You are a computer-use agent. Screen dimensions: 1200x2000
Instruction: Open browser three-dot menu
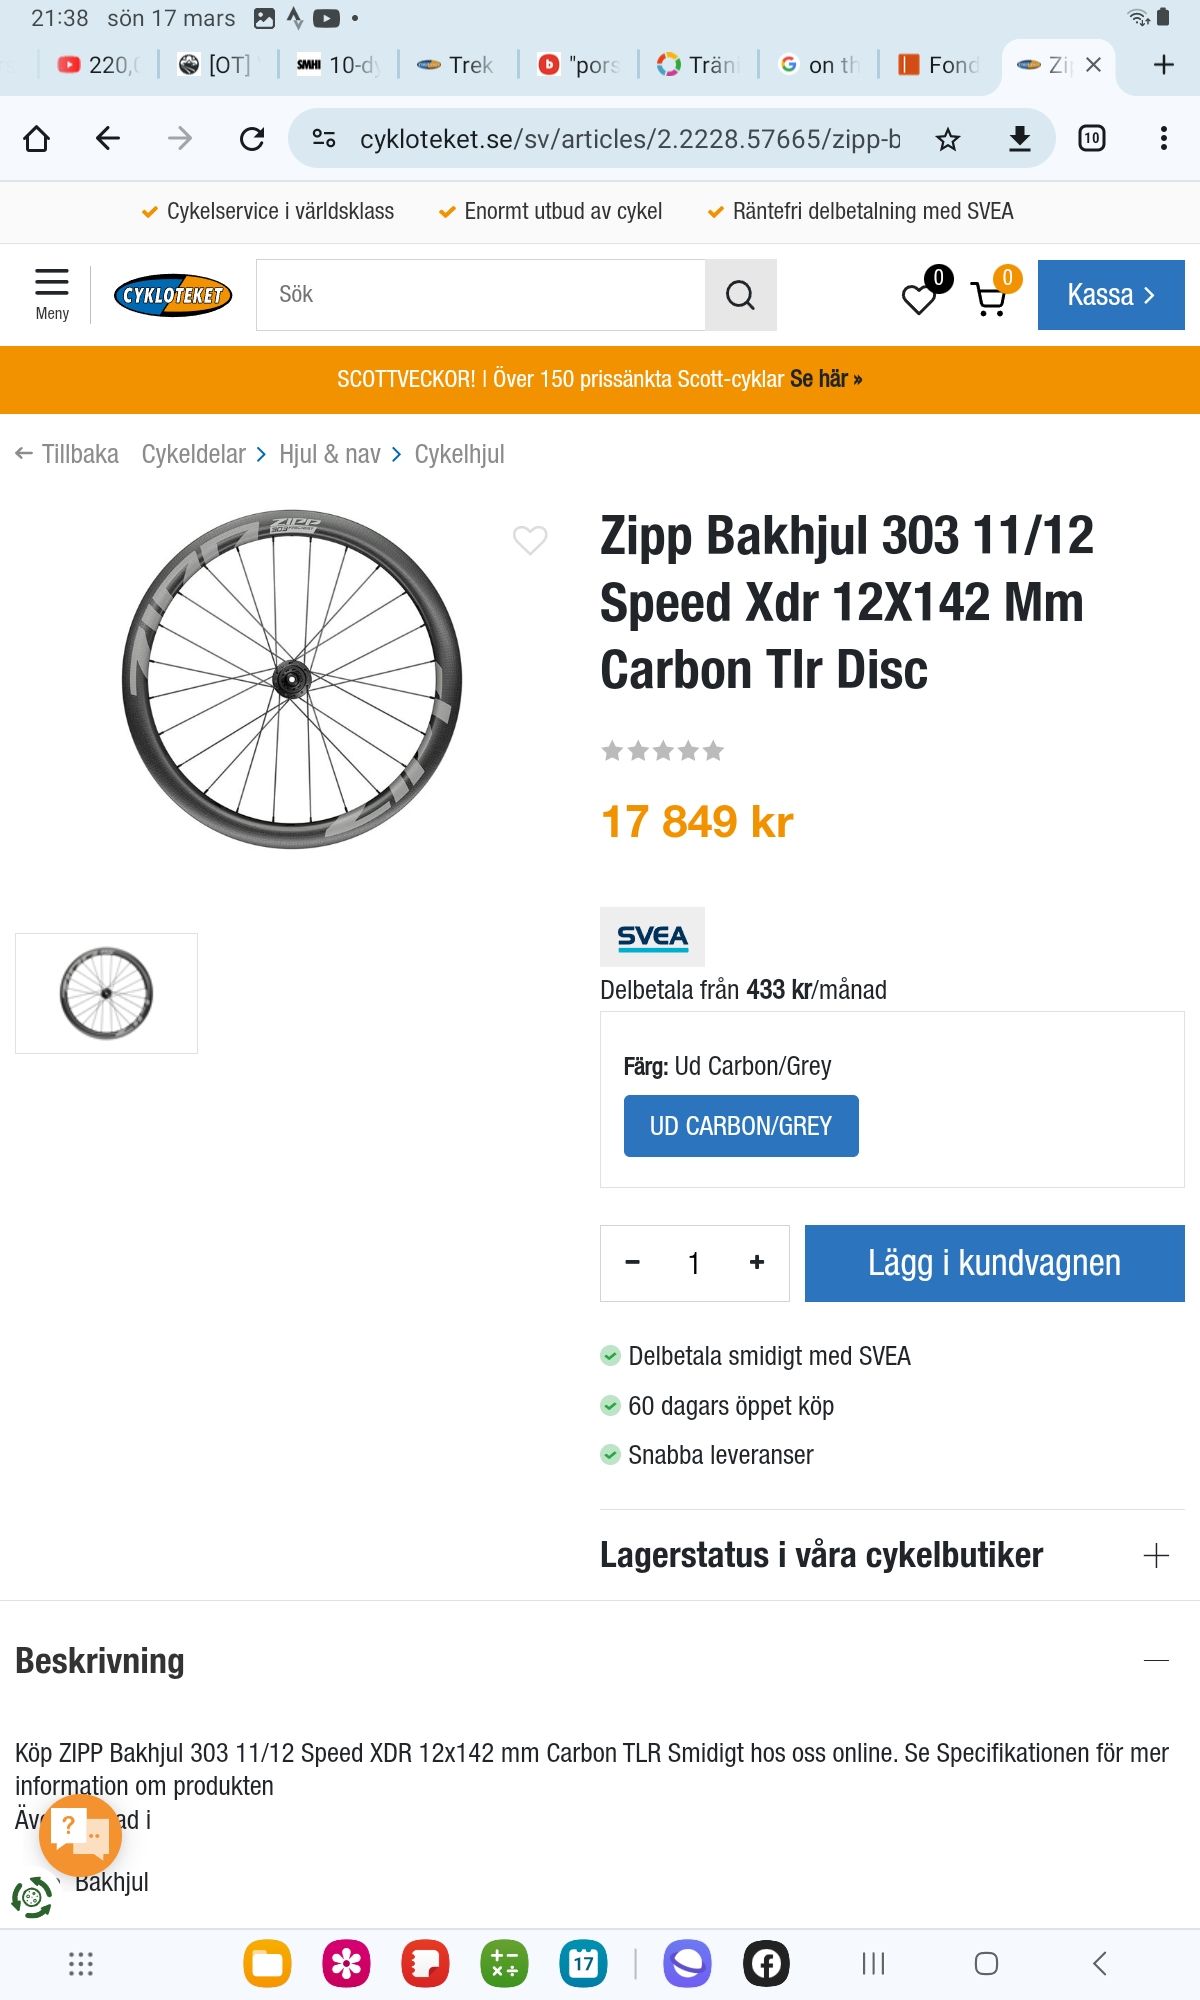pyautogui.click(x=1163, y=139)
